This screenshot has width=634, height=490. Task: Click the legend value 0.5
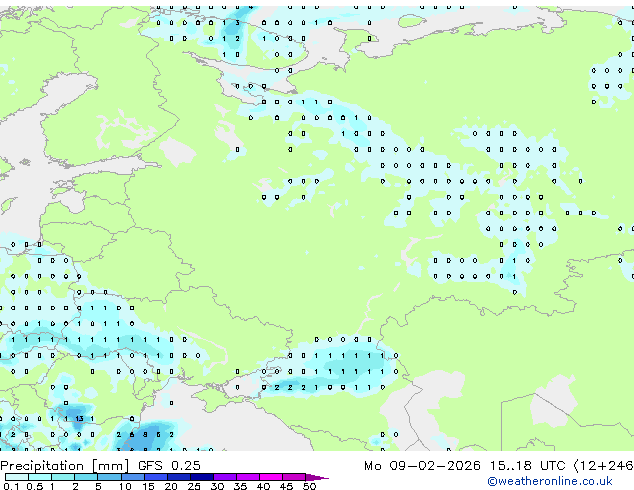tap(35, 486)
